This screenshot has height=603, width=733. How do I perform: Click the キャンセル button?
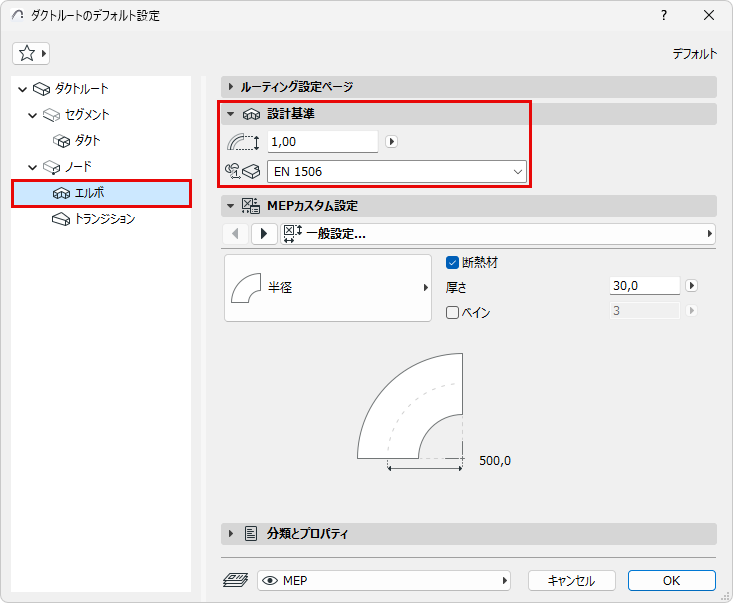571,581
